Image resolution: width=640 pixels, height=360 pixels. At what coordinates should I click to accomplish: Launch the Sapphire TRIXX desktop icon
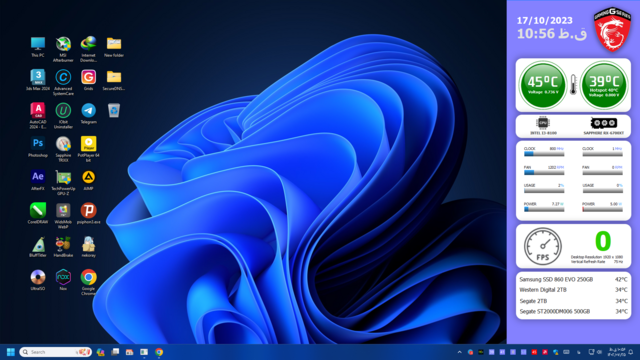pos(63,149)
